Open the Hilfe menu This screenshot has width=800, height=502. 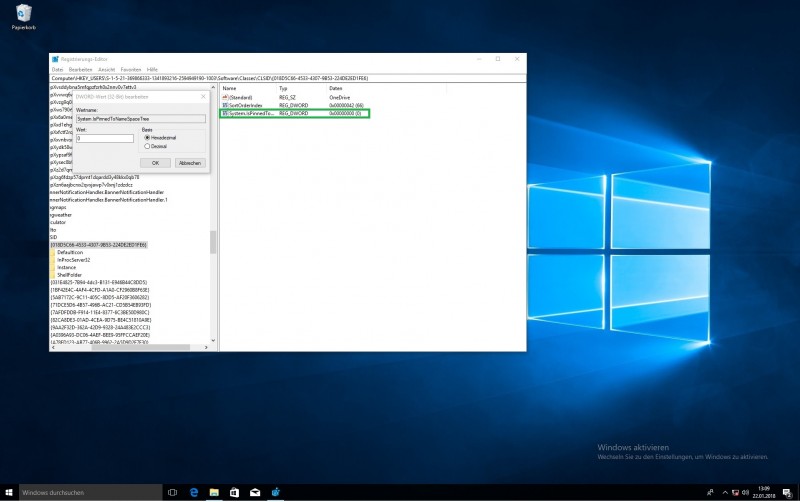152,69
